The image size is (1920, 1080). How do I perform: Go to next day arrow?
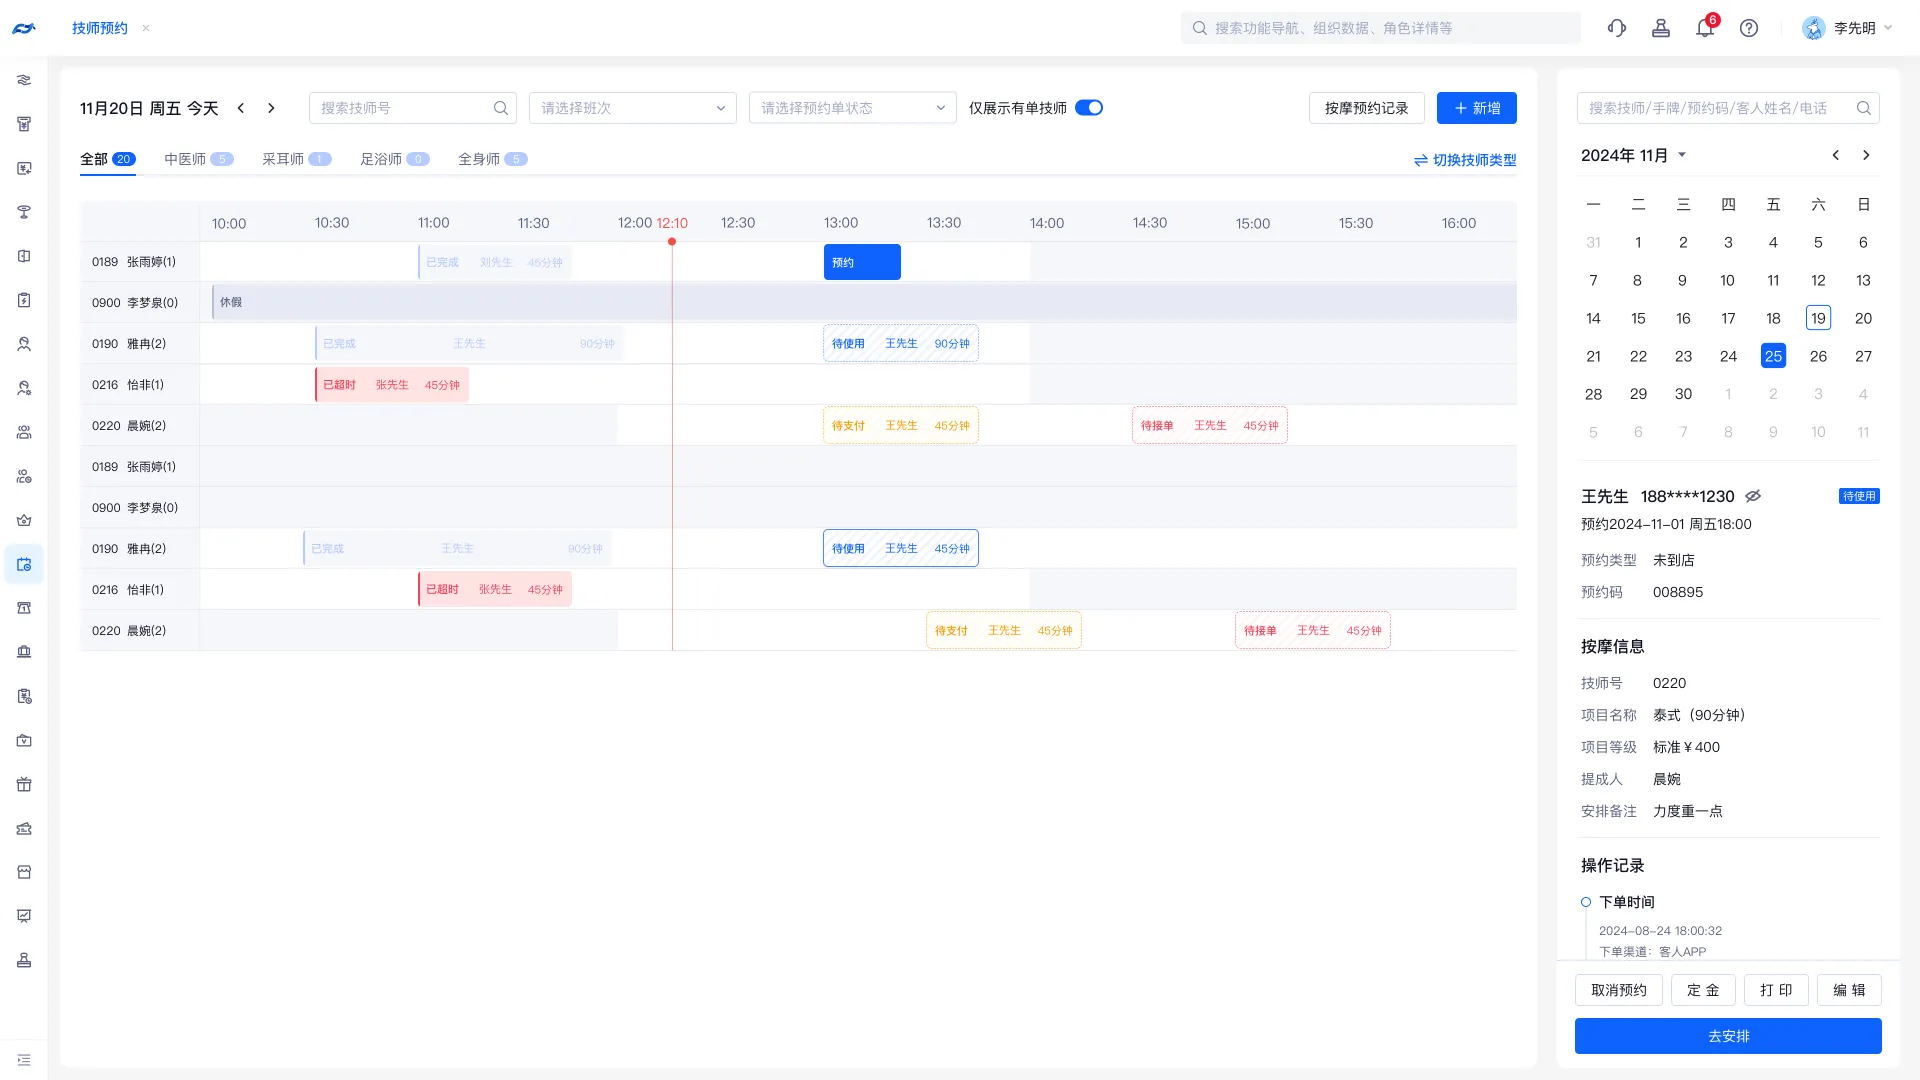(271, 108)
